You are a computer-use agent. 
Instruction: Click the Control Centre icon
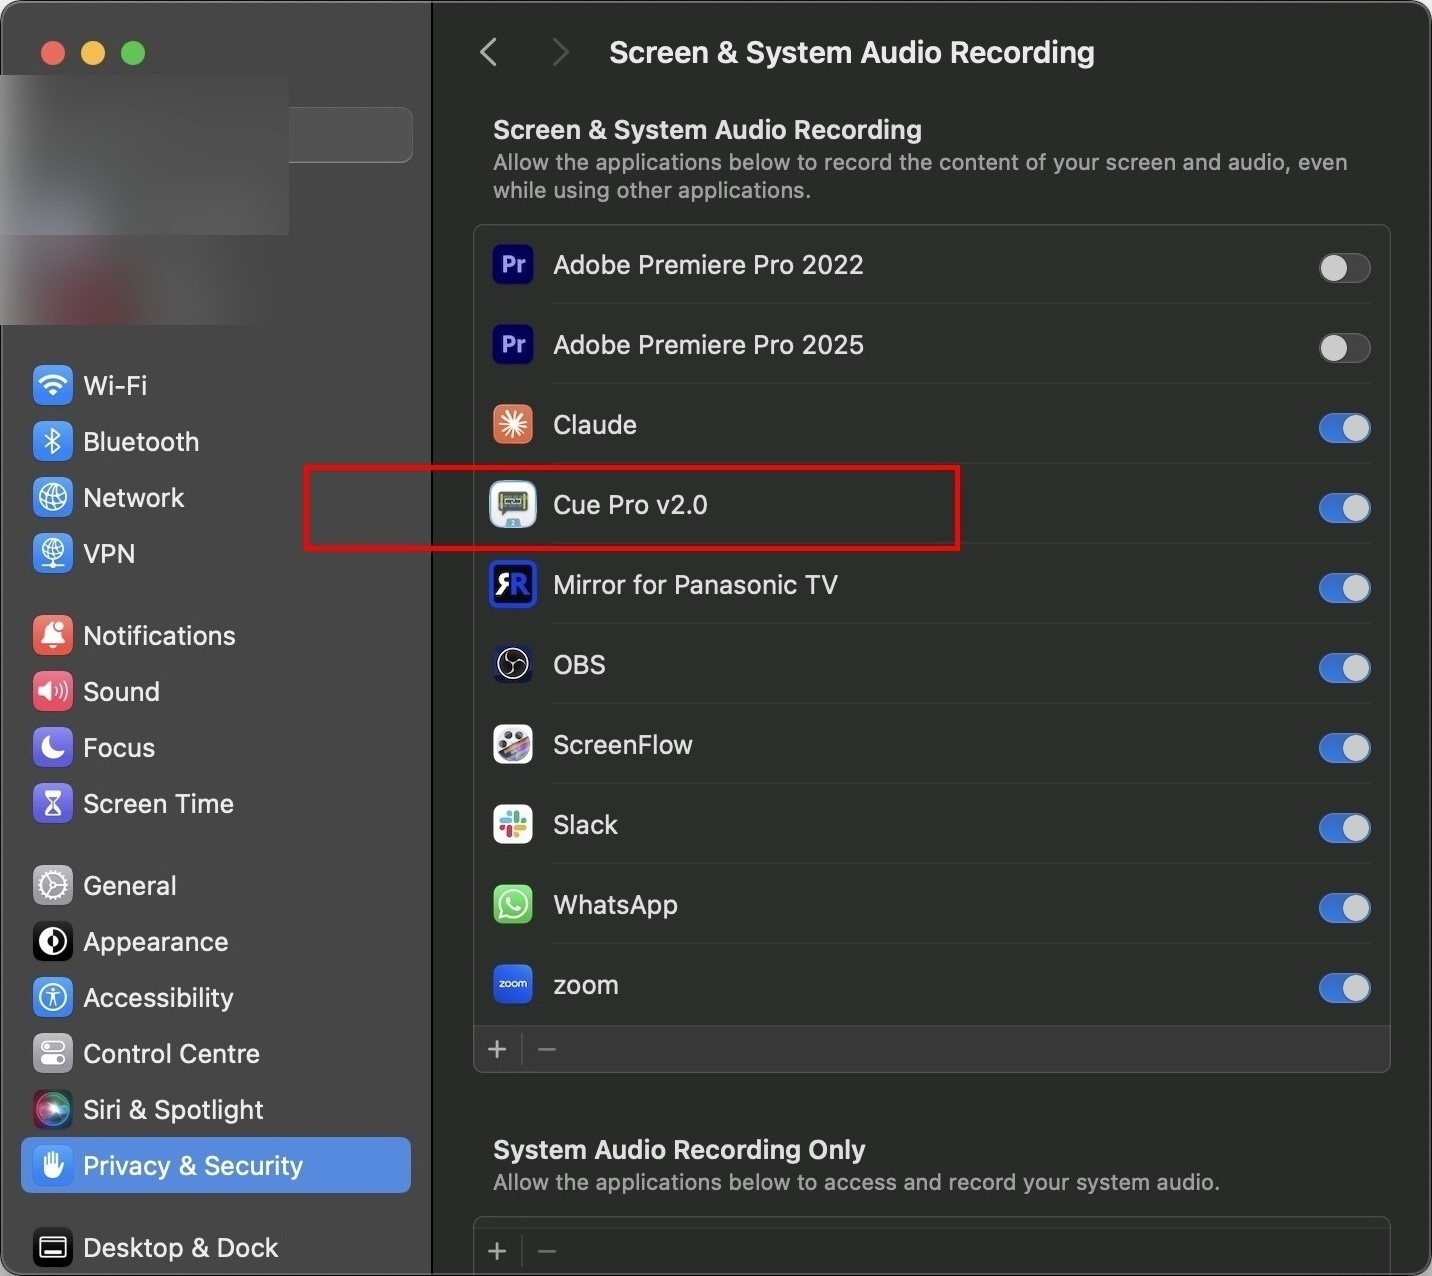pos(52,1053)
